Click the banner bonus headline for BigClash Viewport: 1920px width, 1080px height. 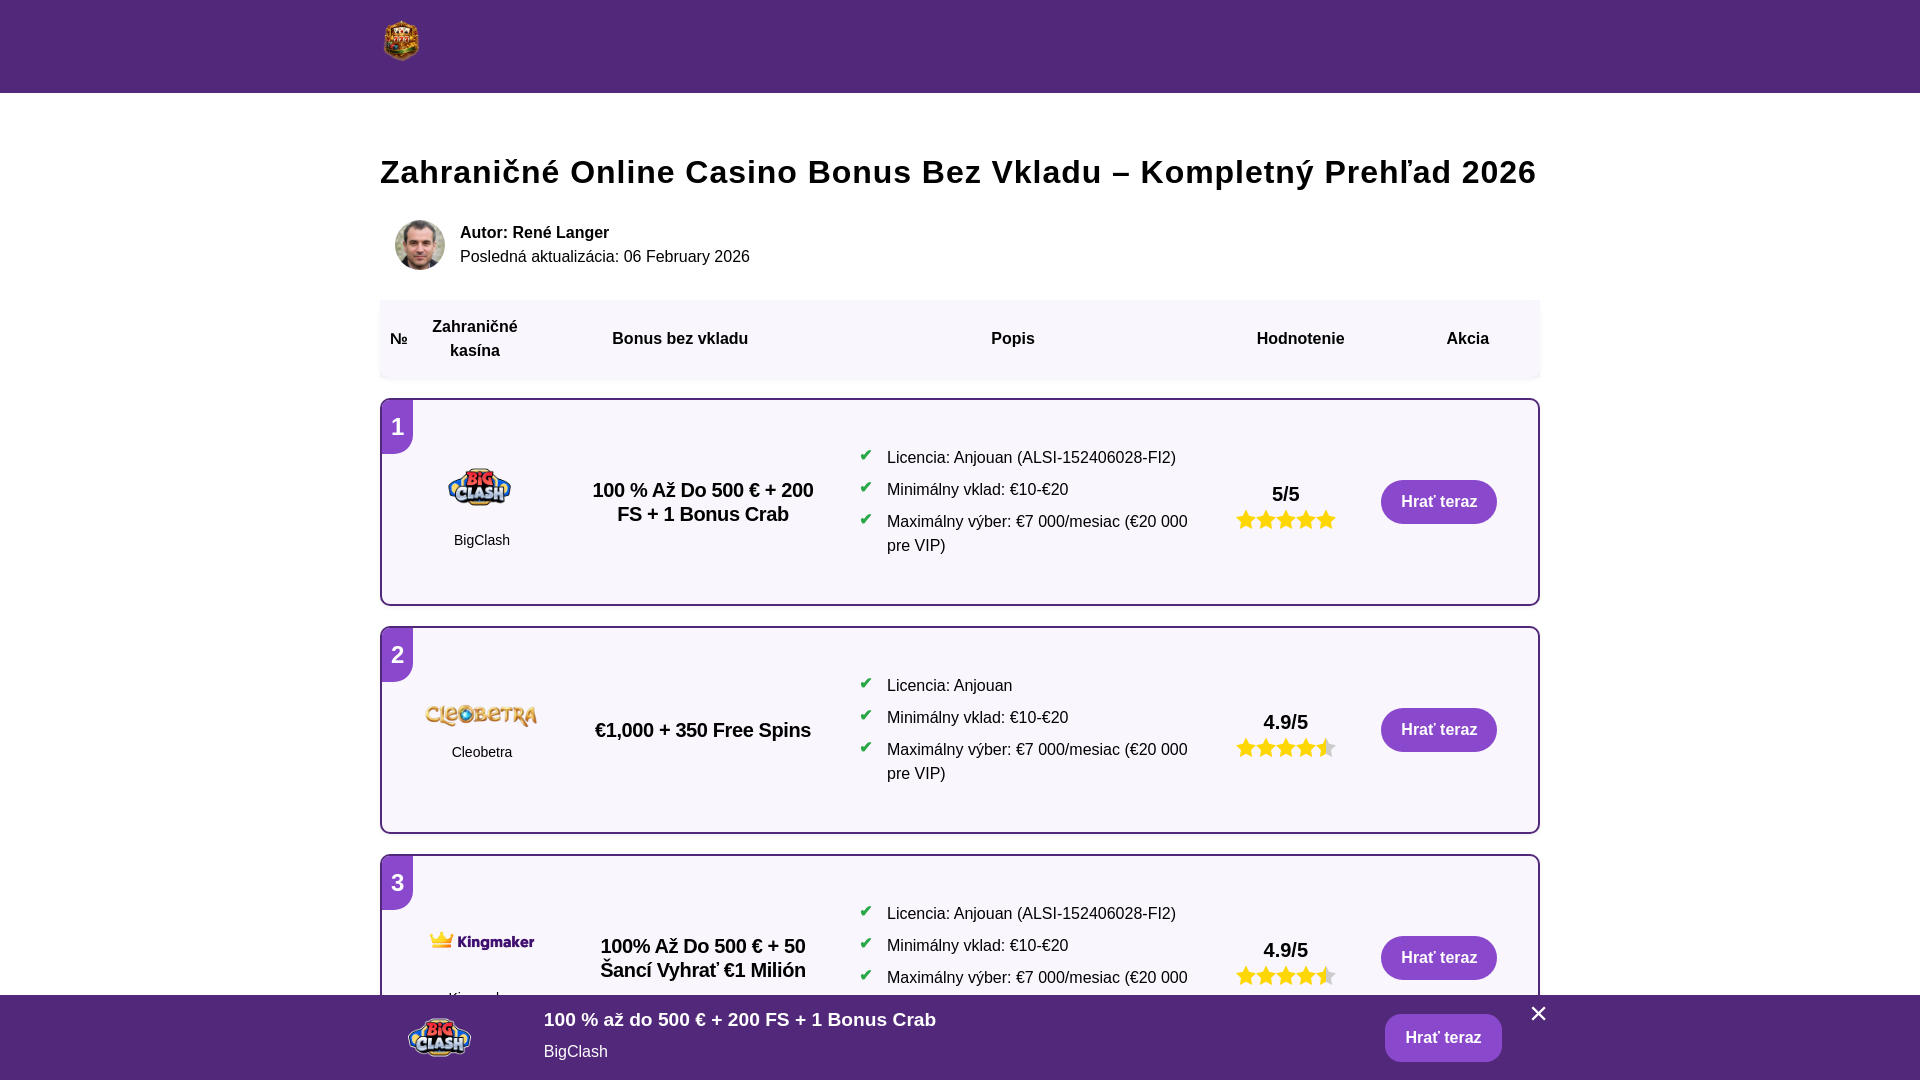[740, 1020]
